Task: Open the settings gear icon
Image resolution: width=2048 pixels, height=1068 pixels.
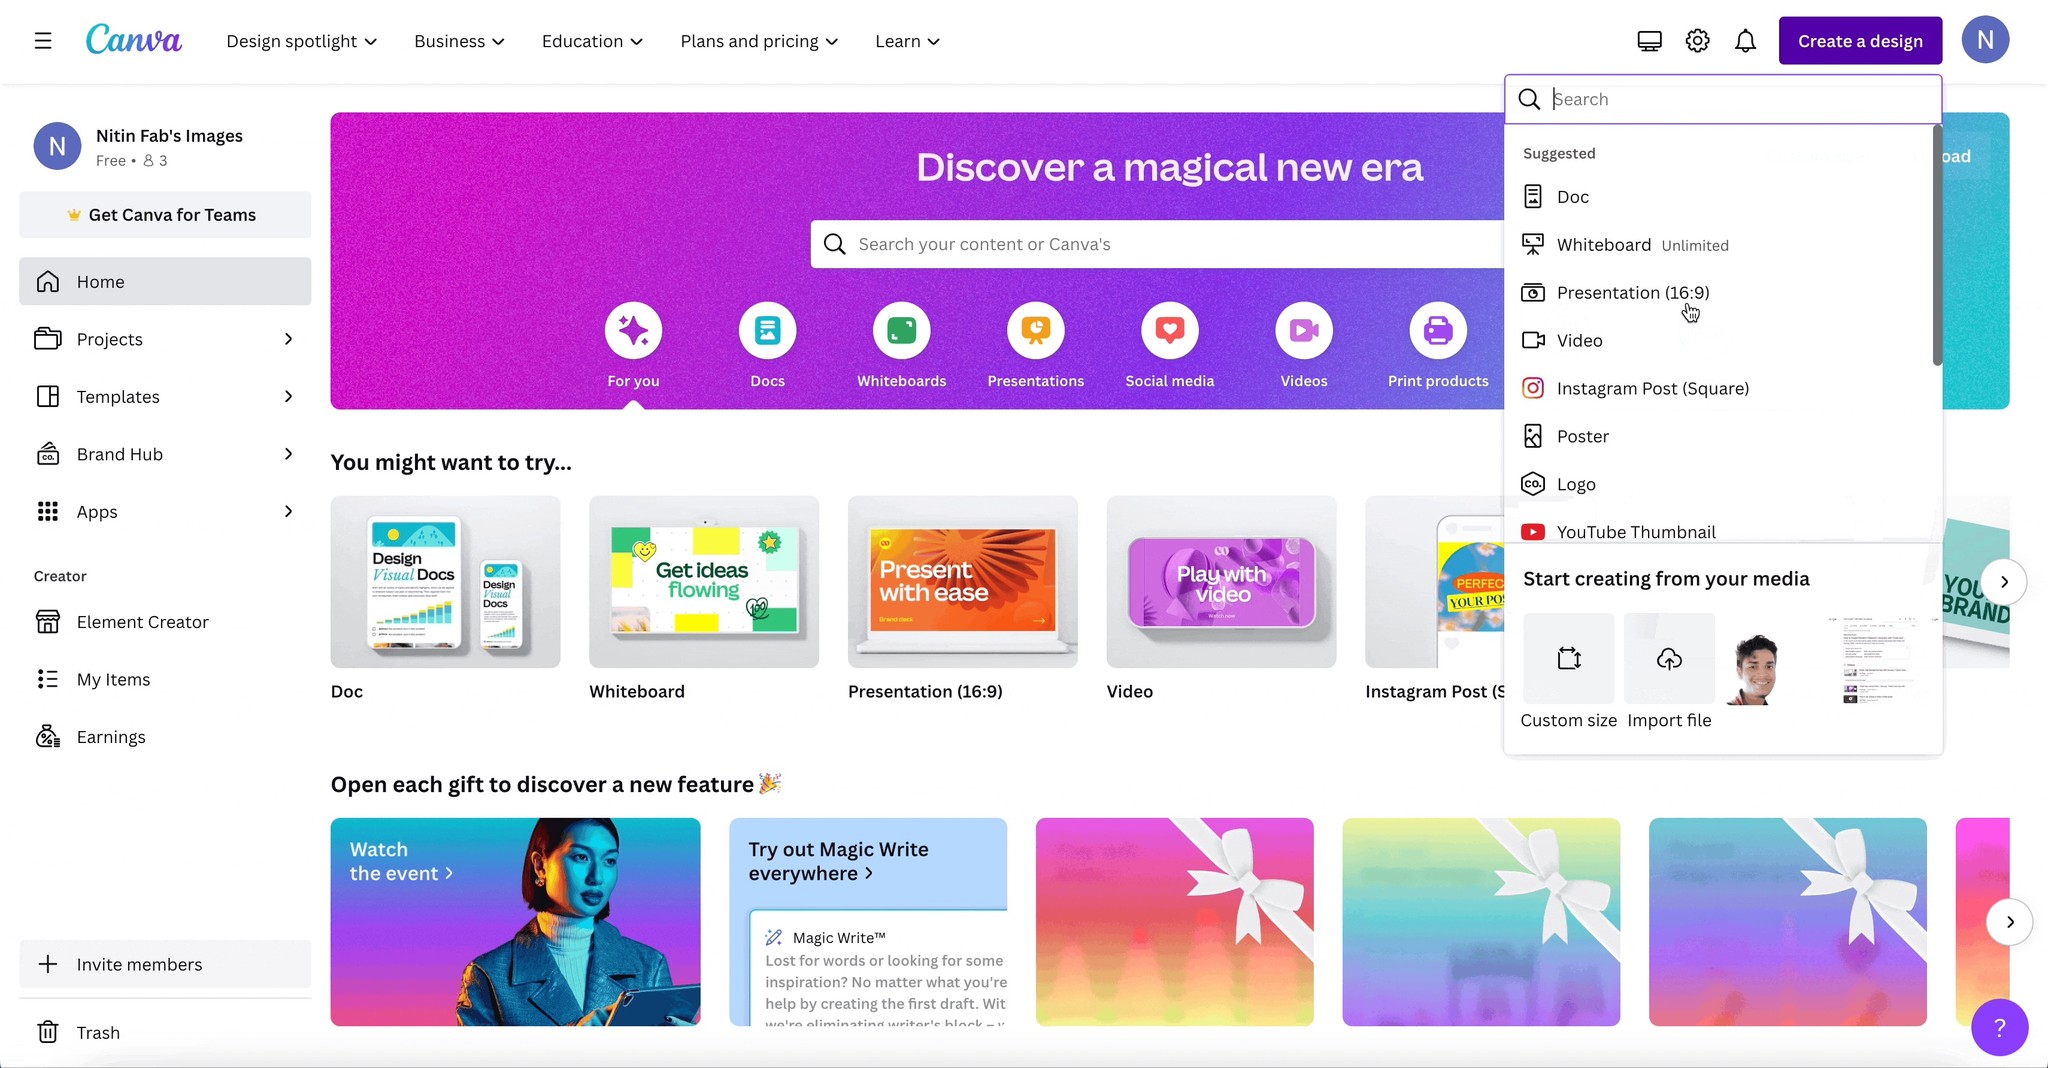Action: click(x=1697, y=40)
